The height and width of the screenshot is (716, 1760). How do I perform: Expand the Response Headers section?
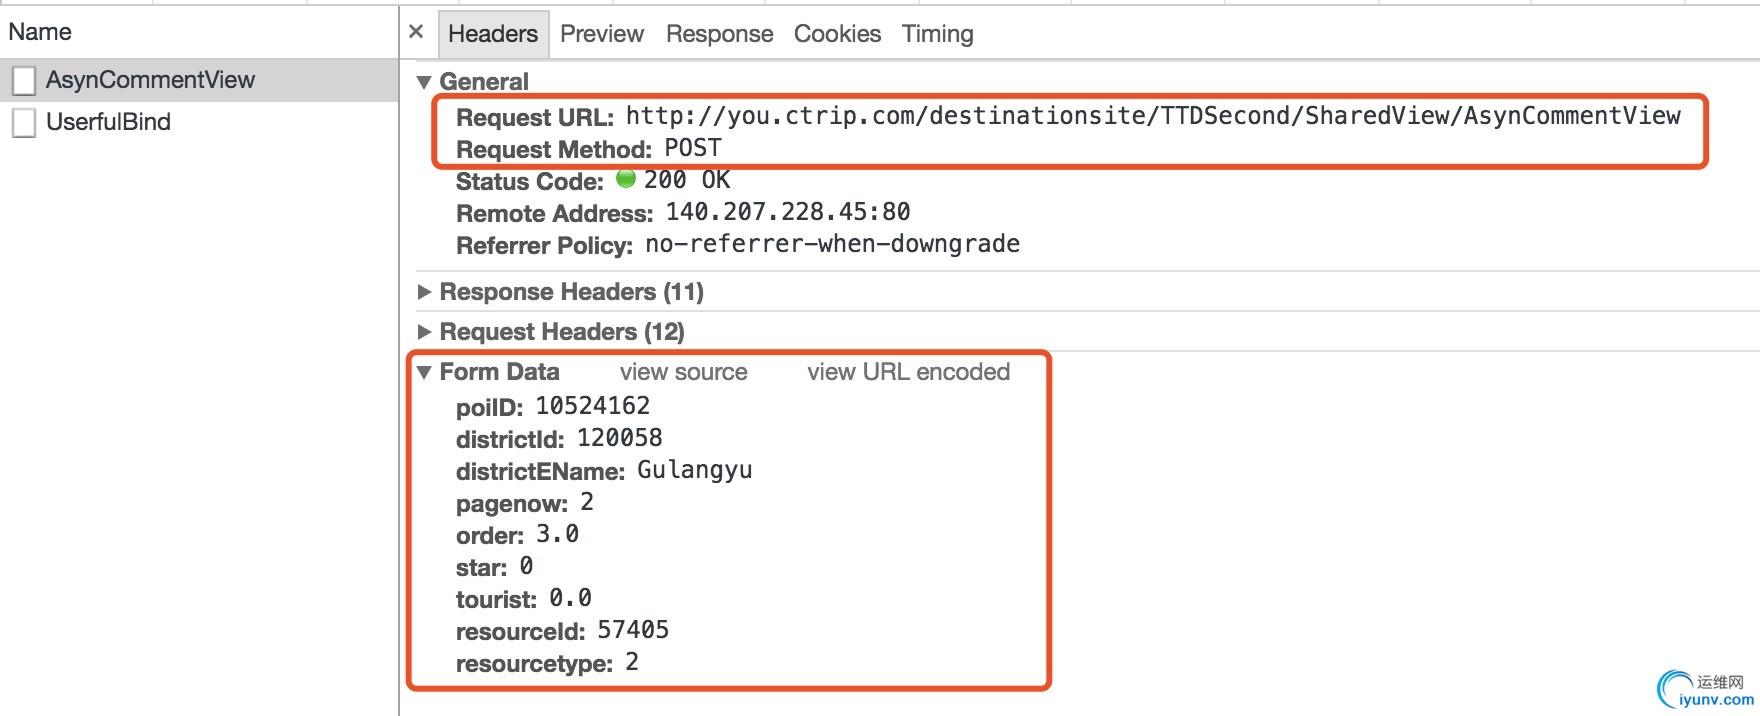click(x=424, y=292)
